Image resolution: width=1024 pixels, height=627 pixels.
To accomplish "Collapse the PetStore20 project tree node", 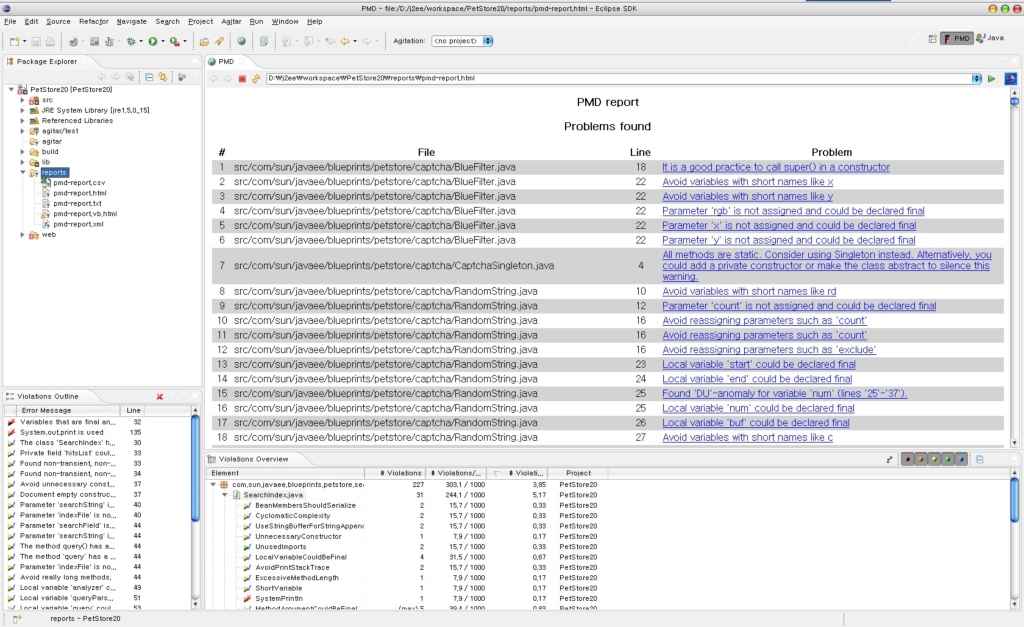I will click(x=11, y=89).
